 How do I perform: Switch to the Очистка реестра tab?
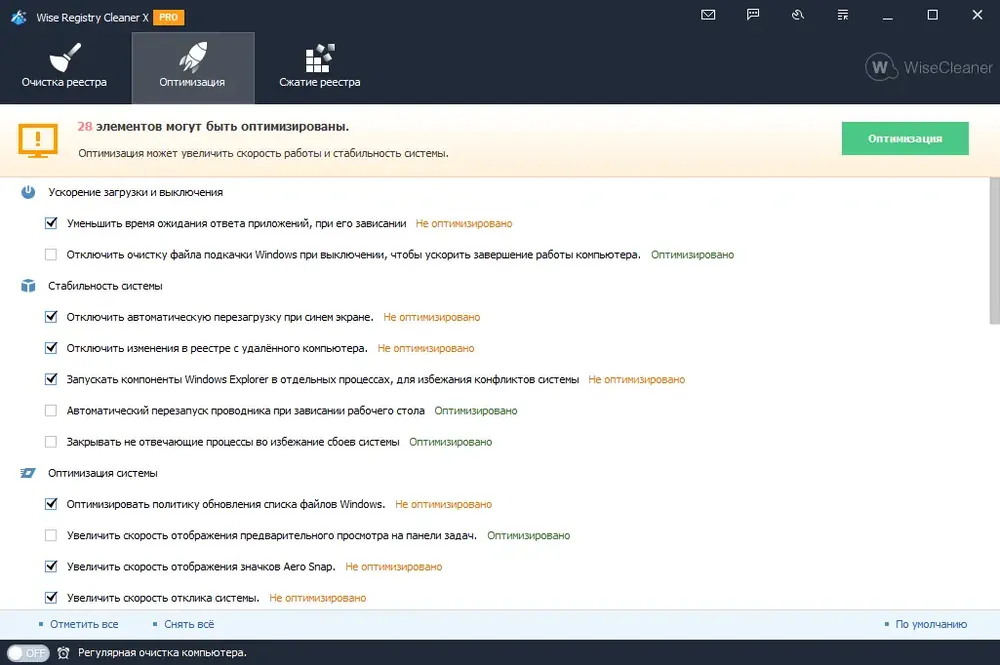pos(64,68)
